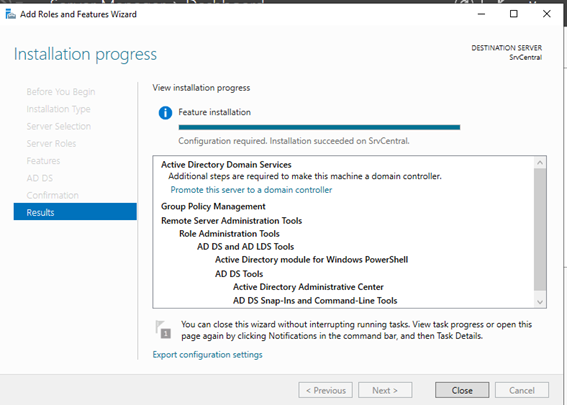
Task: Click the blue Feature installation info icon
Action: point(165,113)
